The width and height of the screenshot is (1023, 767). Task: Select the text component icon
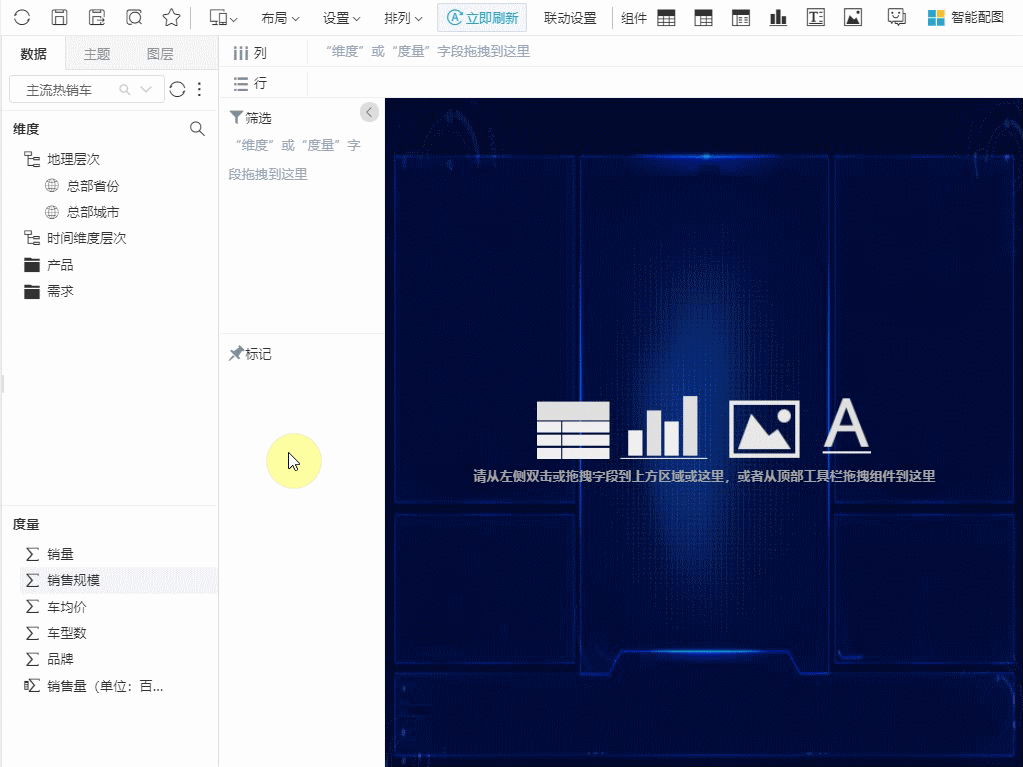(x=815, y=18)
